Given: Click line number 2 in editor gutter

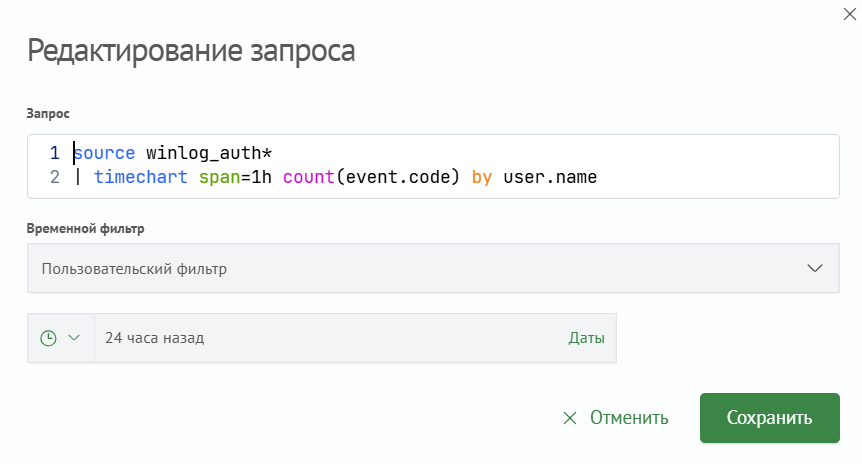Looking at the screenshot, I should (54, 177).
